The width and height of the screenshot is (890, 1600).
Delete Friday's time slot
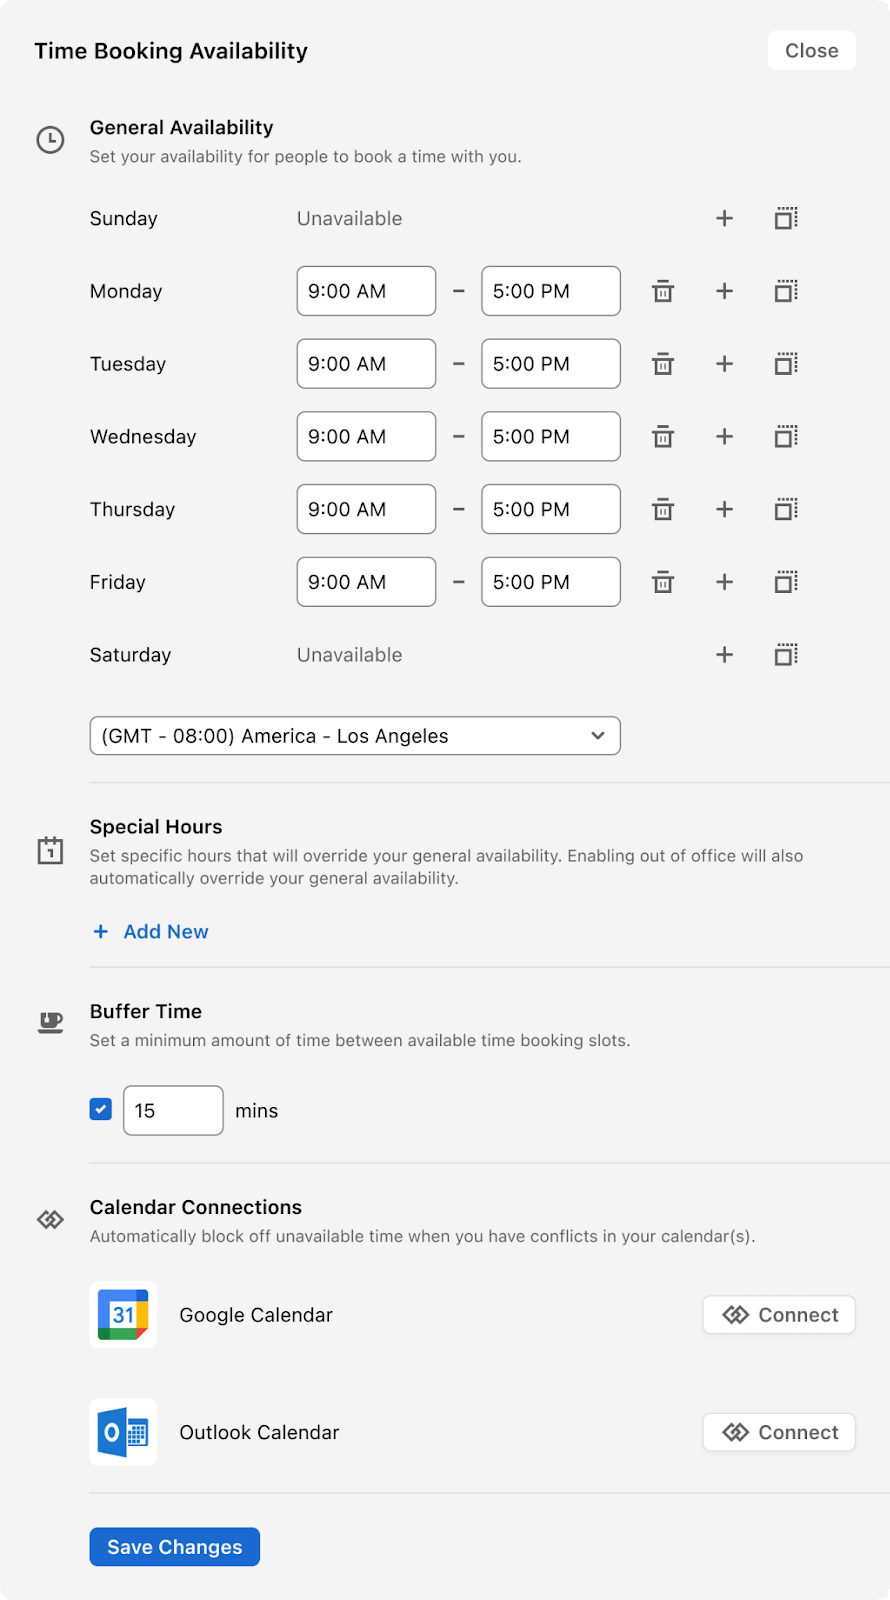tap(663, 582)
